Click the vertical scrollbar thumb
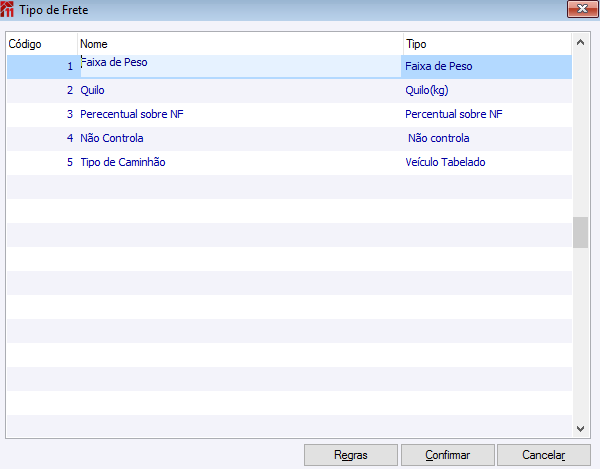This screenshot has width=600, height=469. click(x=580, y=233)
